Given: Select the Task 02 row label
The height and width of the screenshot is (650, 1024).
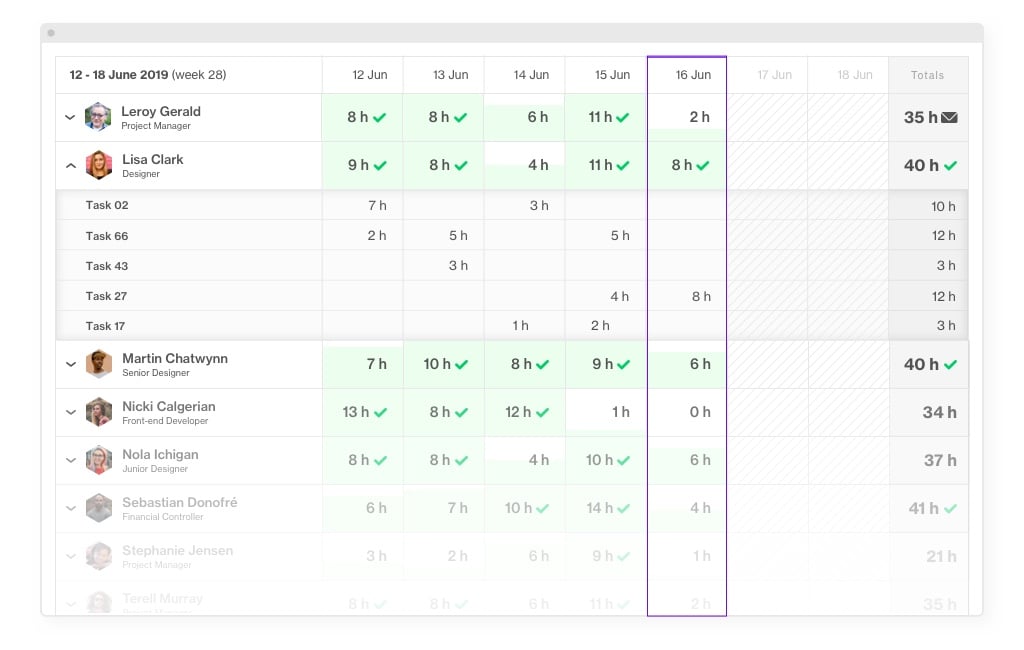Looking at the screenshot, I should [x=107, y=205].
